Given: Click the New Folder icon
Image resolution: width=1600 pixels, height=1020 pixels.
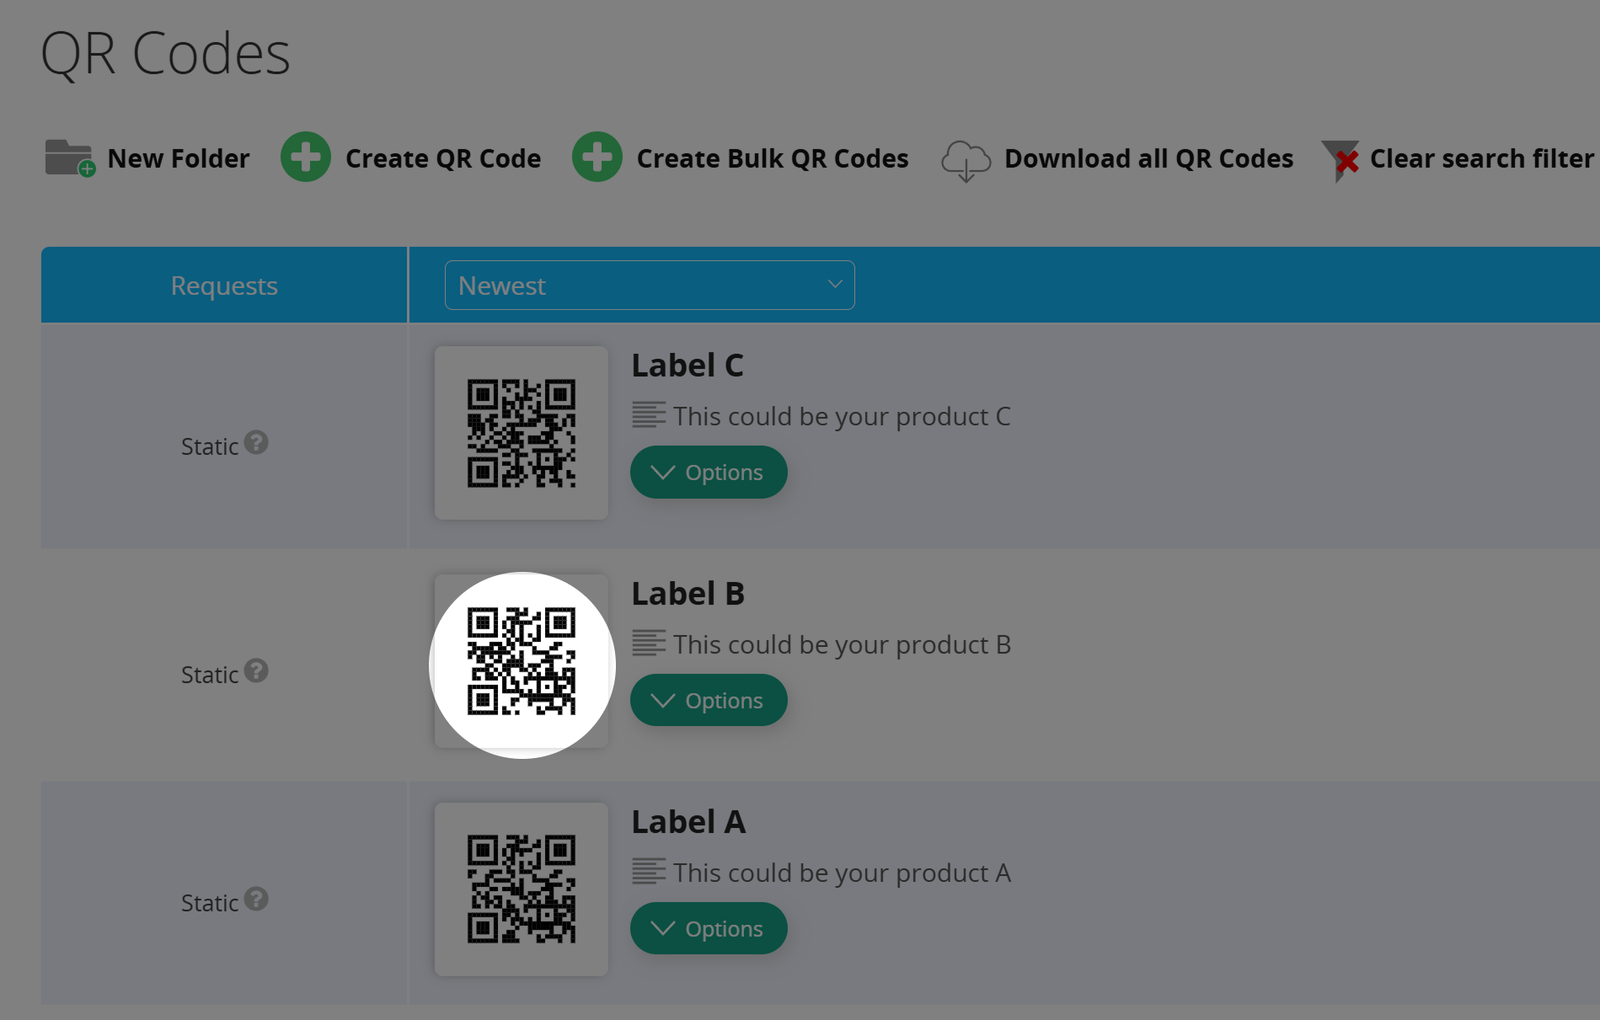Looking at the screenshot, I should point(66,157).
